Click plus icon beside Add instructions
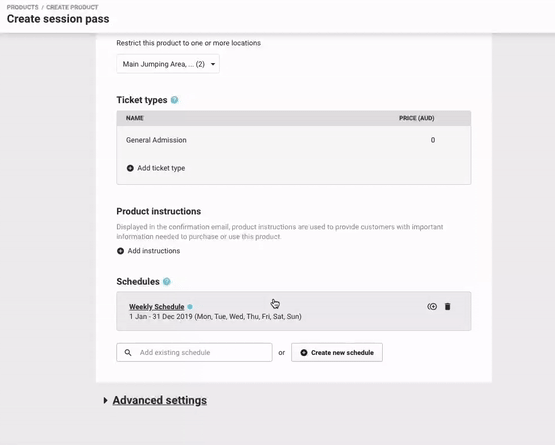 point(120,251)
